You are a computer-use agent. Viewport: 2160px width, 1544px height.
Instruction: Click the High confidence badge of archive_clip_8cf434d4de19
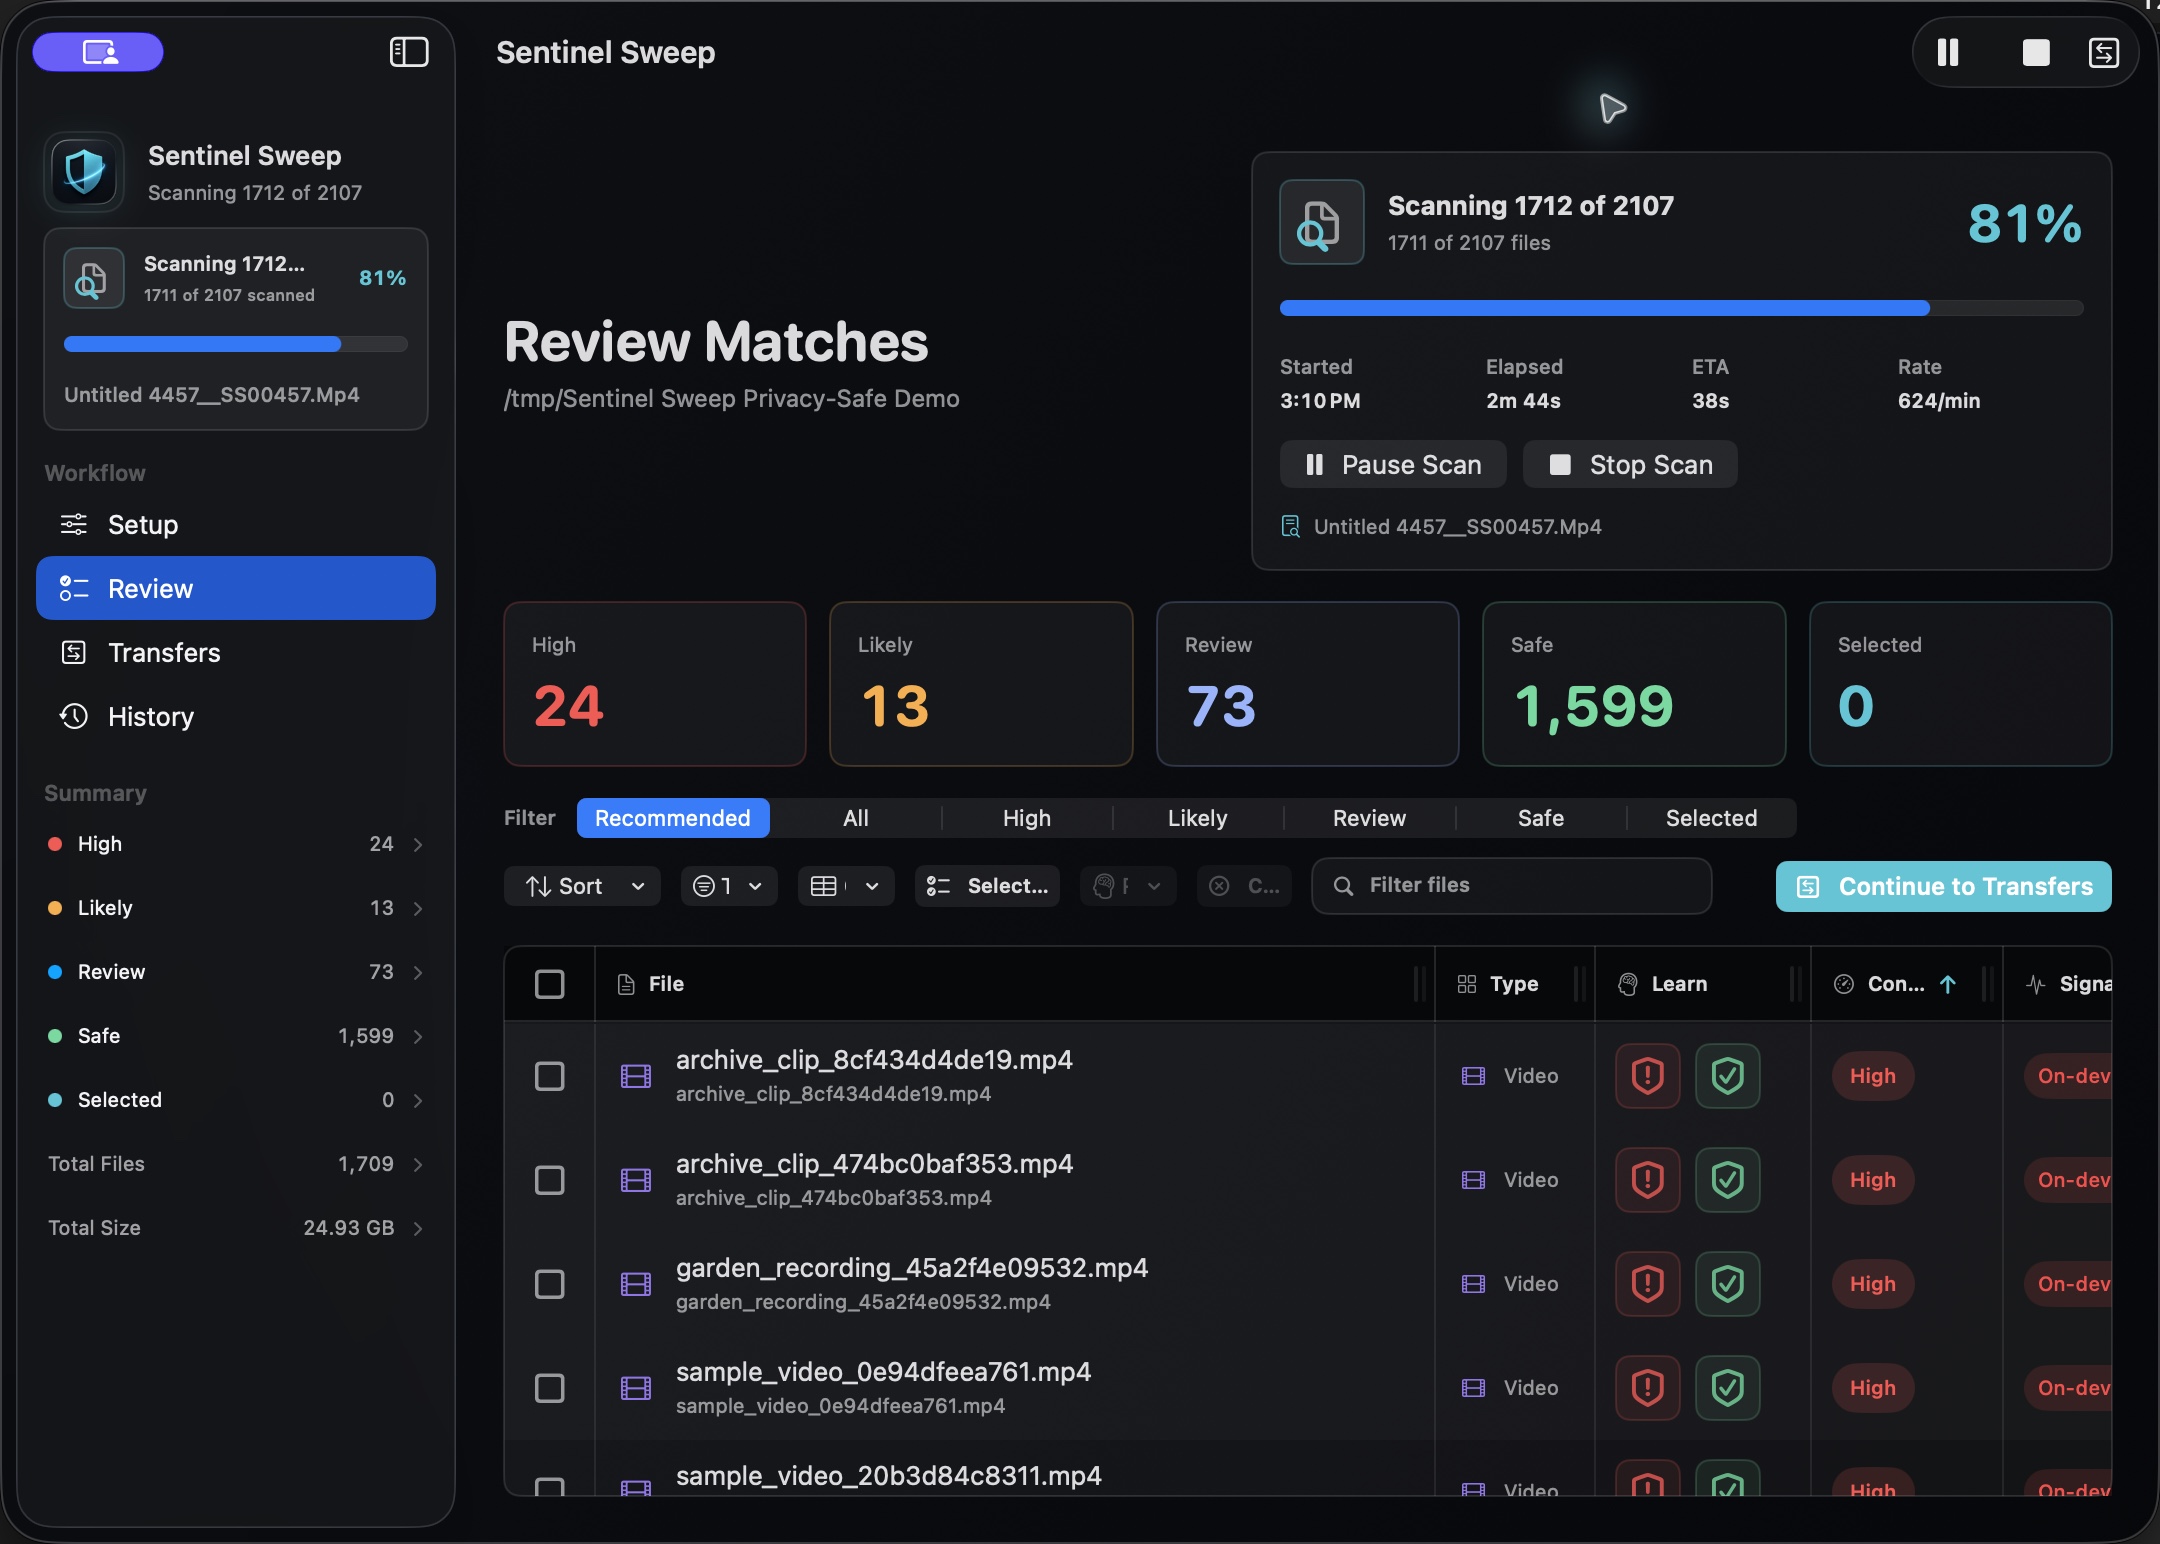pos(1873,1076)
